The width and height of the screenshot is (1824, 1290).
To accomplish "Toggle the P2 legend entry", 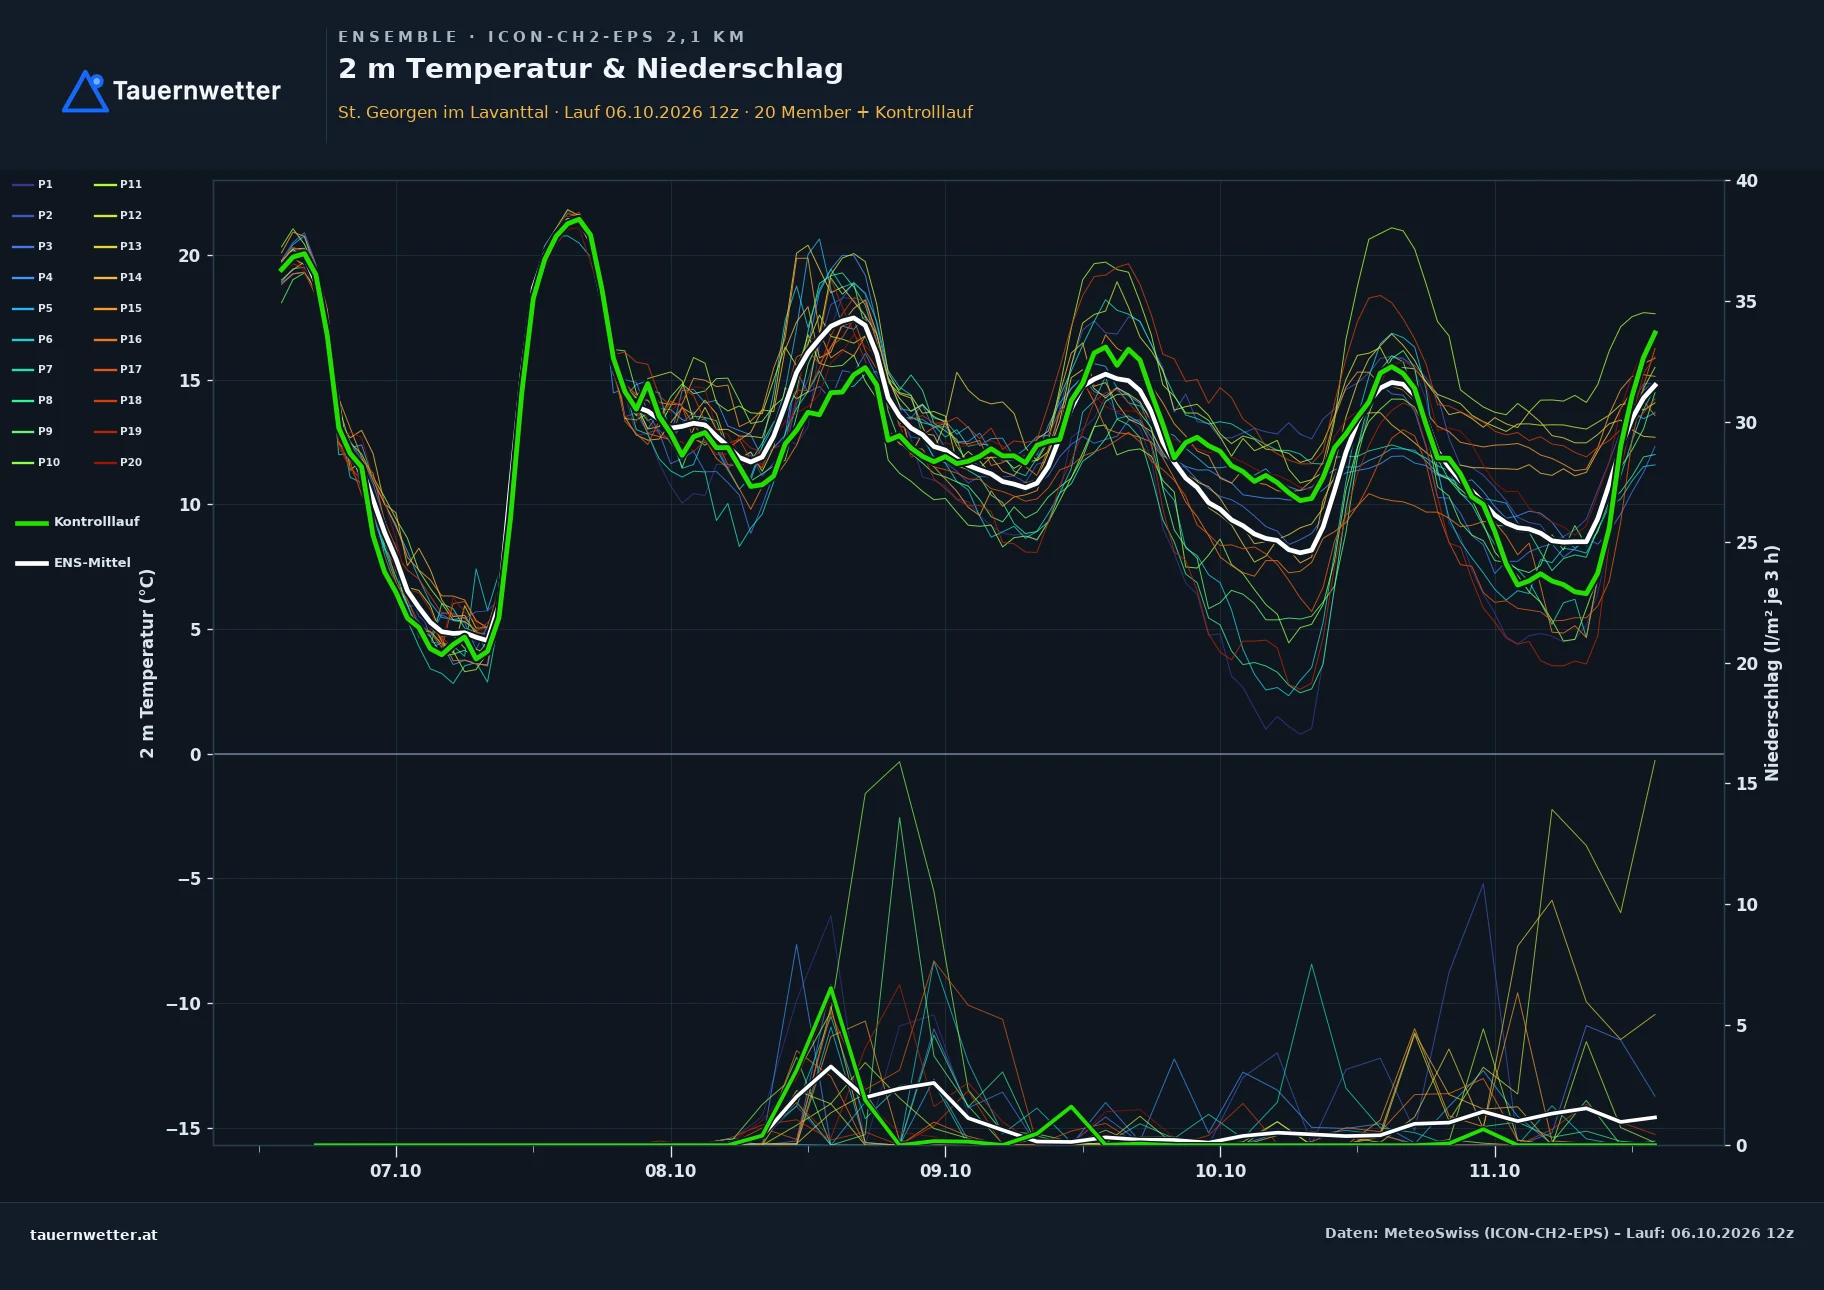I will coord(33,215).
